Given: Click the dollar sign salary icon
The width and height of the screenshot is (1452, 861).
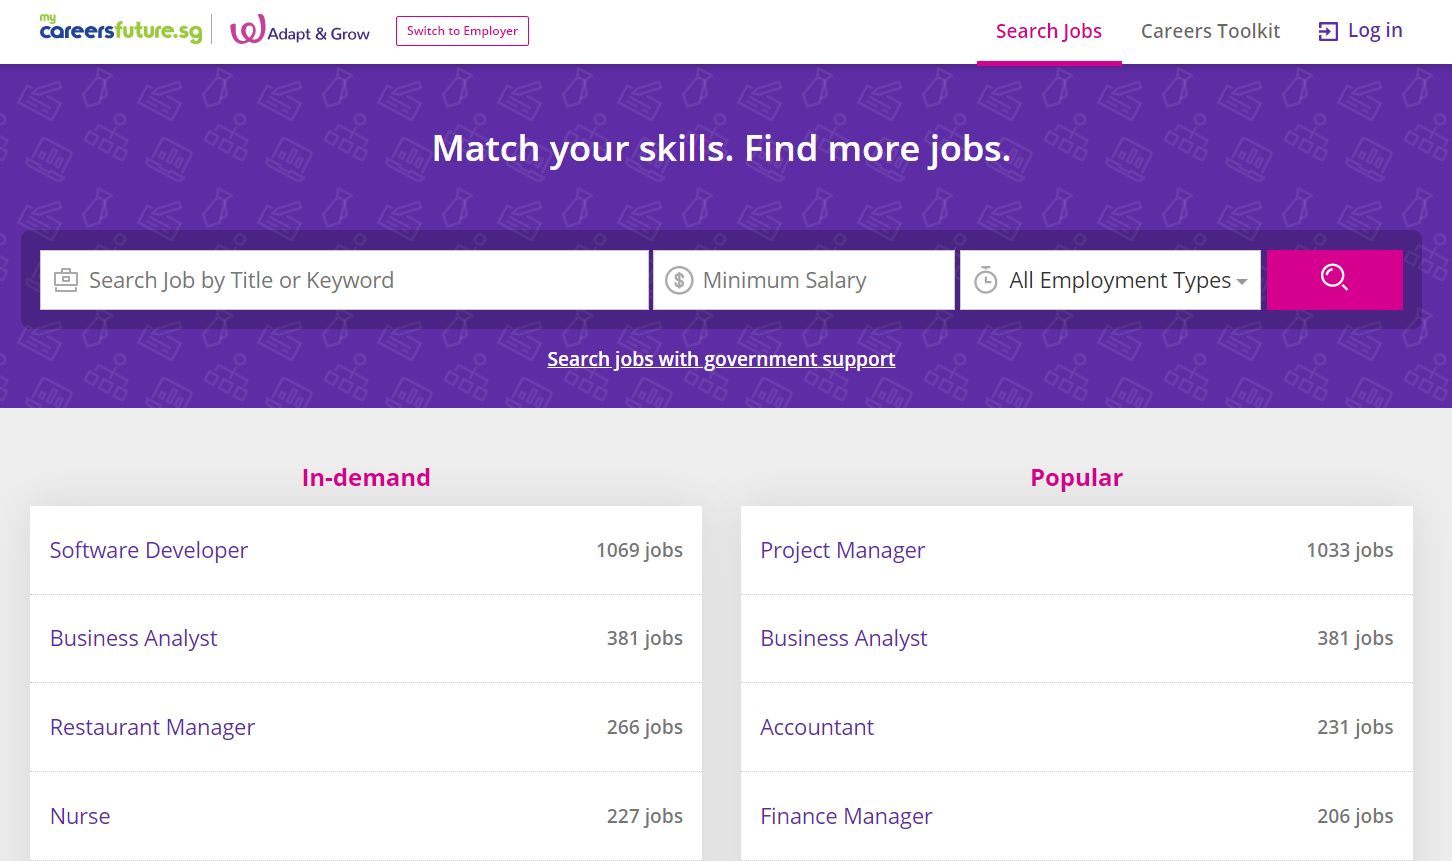Looking at the screenshot, I should (679, 280).
